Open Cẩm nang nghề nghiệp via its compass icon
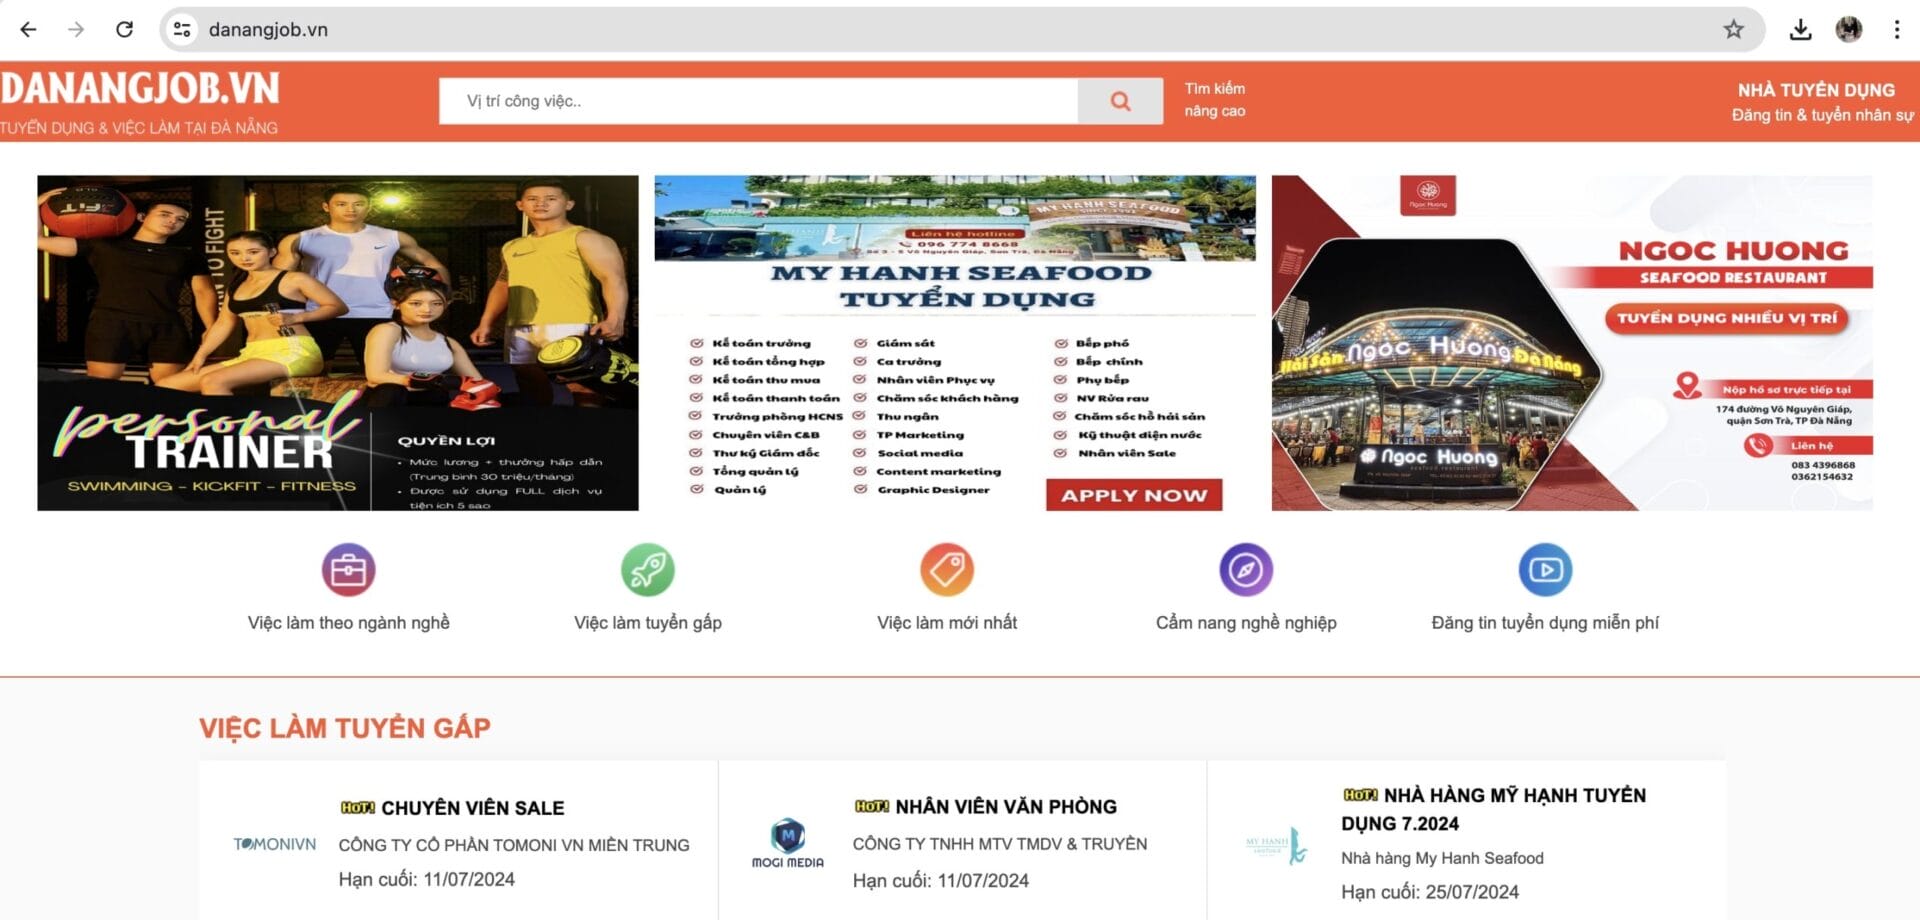The width and height of the screenshot is (1920, 920). [x=1244, y=568]
